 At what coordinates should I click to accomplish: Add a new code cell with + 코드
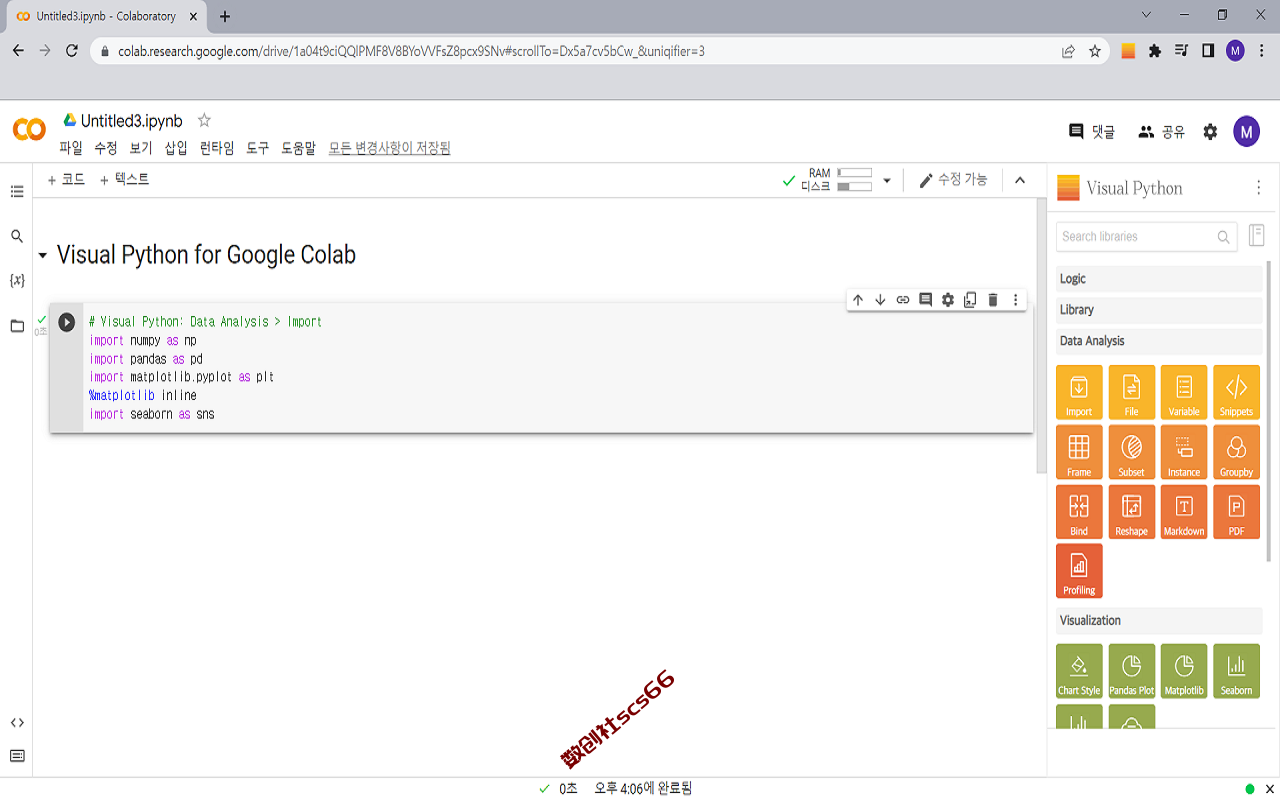66,180
